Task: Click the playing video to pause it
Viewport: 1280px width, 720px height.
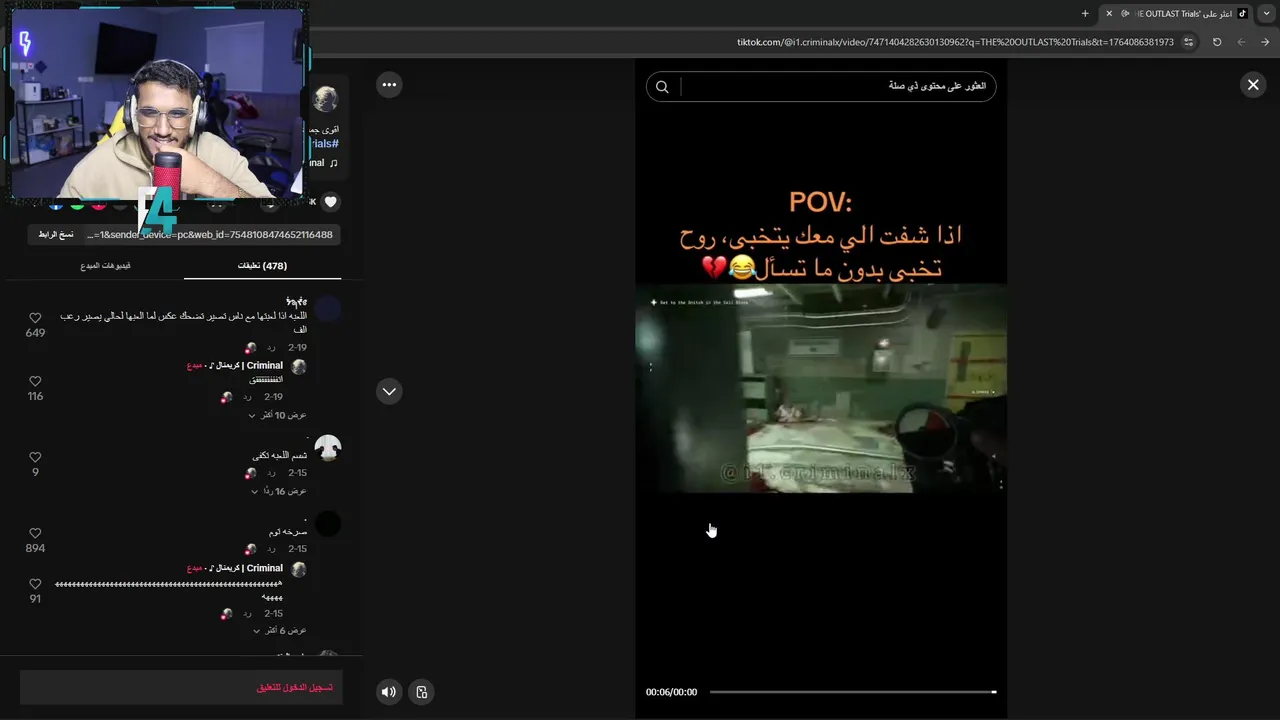Action: click(821, 388)
